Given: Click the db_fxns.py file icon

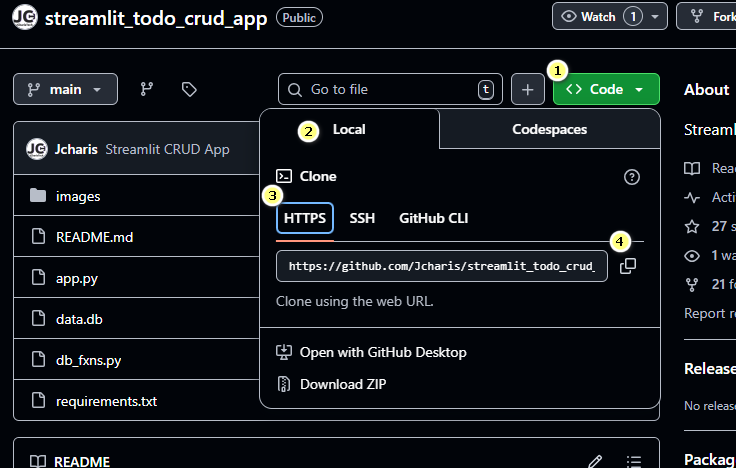Looking at the screenshot, I should [38, 360].
